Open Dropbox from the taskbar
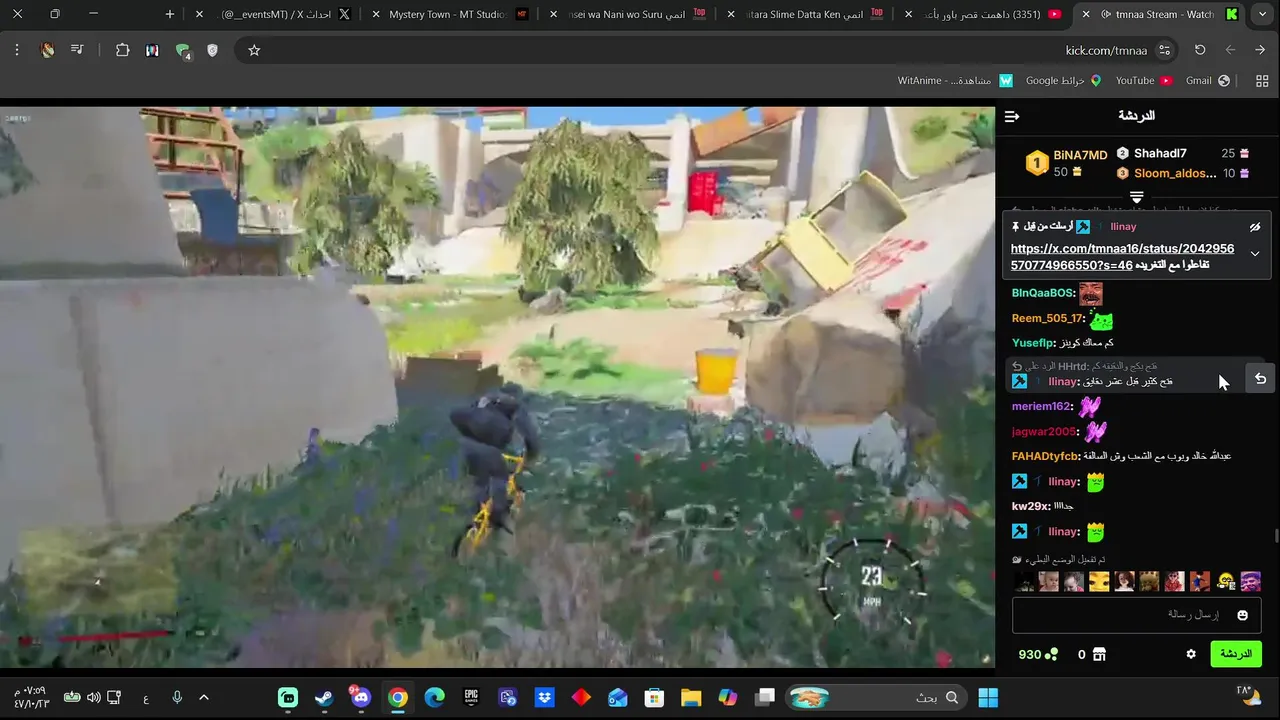 [x=544, y=697]
